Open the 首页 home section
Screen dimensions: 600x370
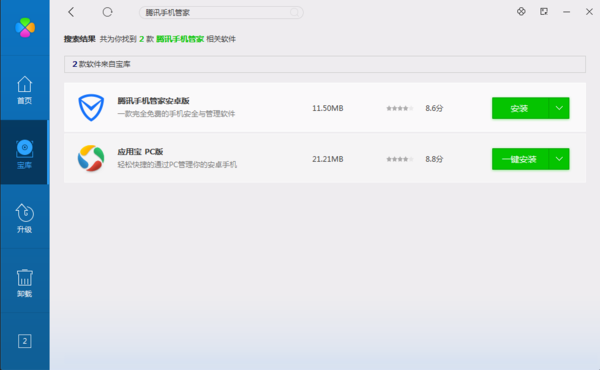[24, 90]
